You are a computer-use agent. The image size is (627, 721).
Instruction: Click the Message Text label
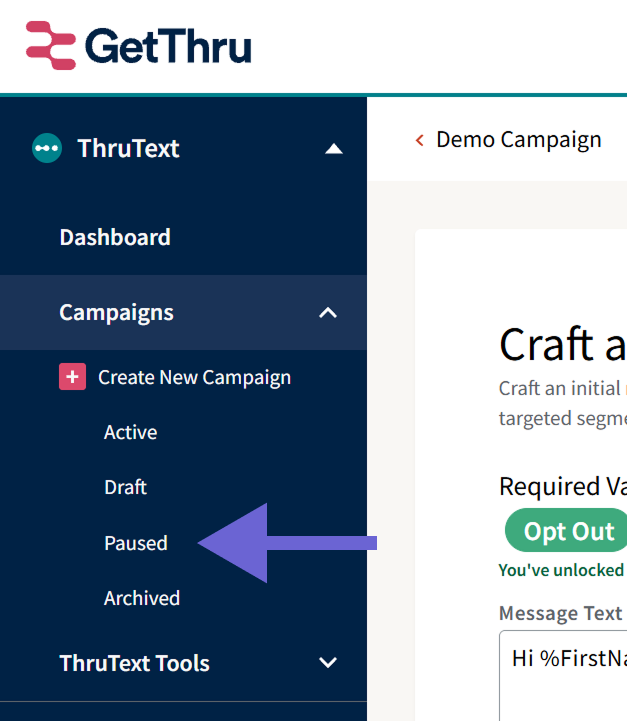tap(560, 613)
